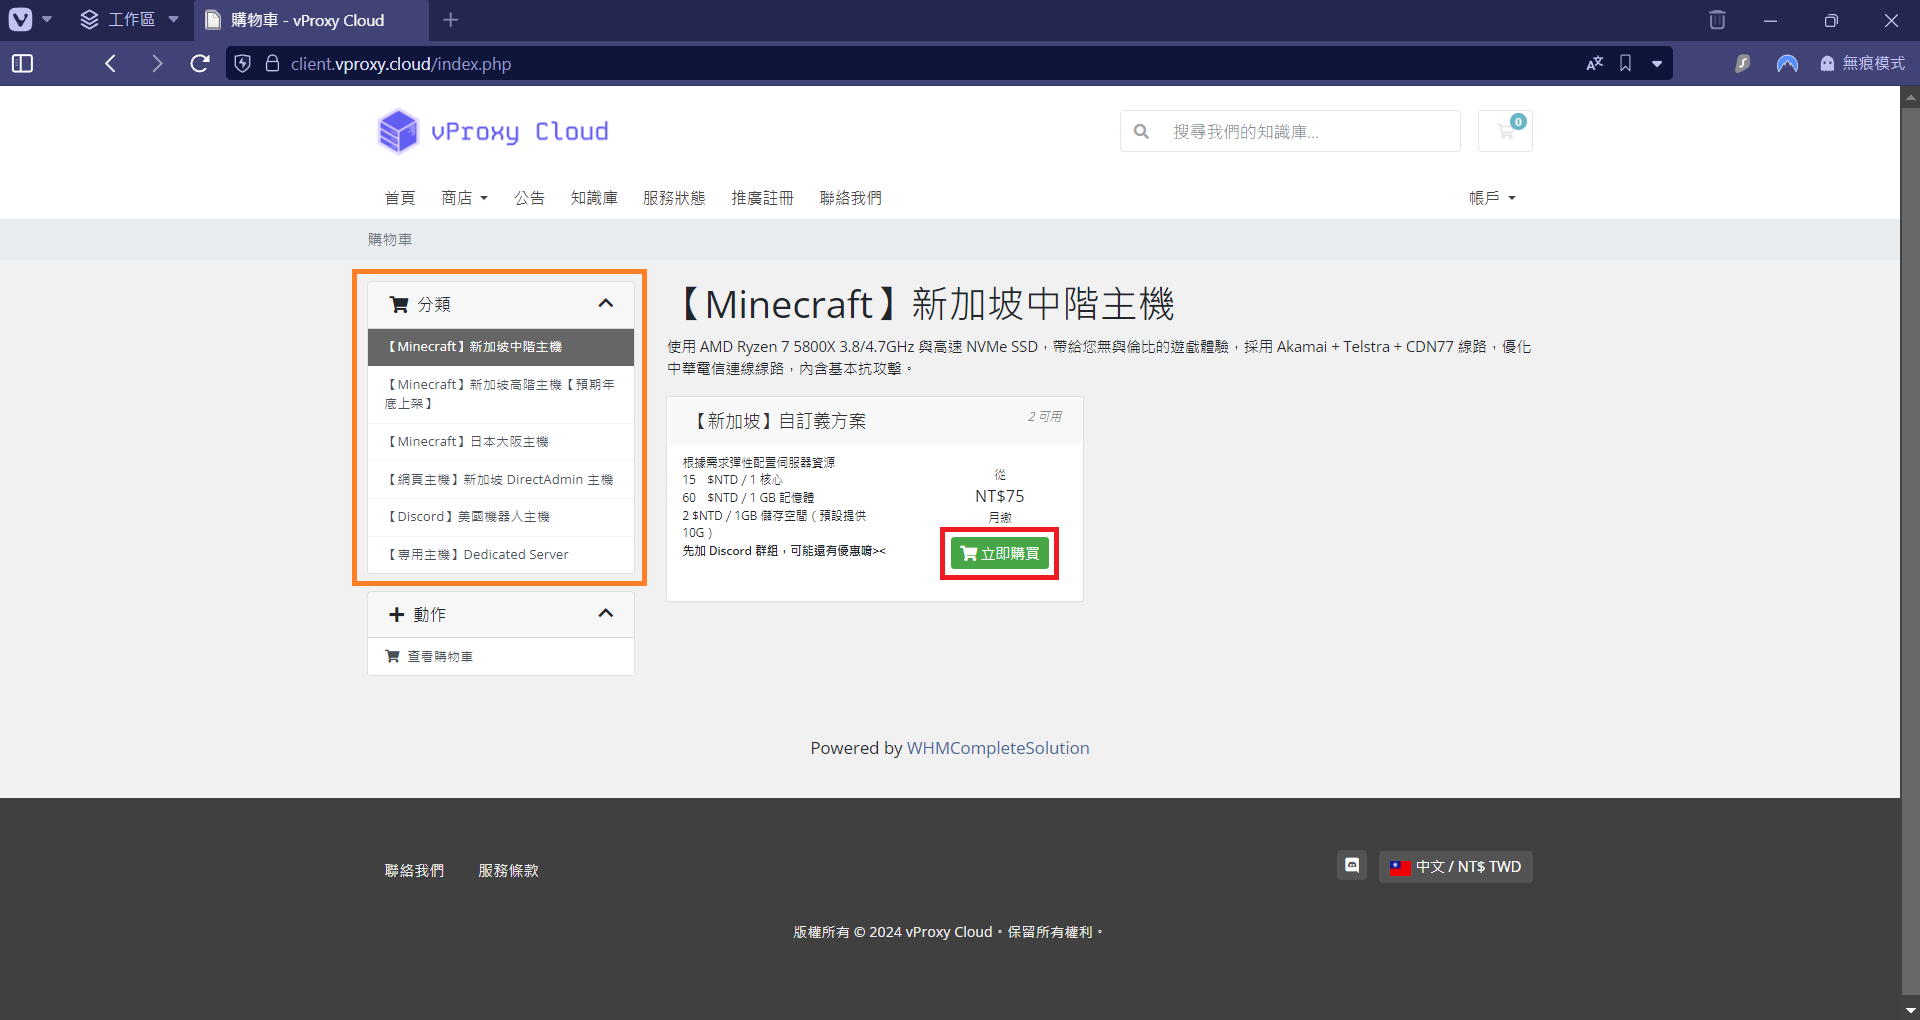Image resolution: width=1920 pixels, height=1020 pixels.
Task: Bookmark this page using bookmark icon
Action: click(1626, 64)
